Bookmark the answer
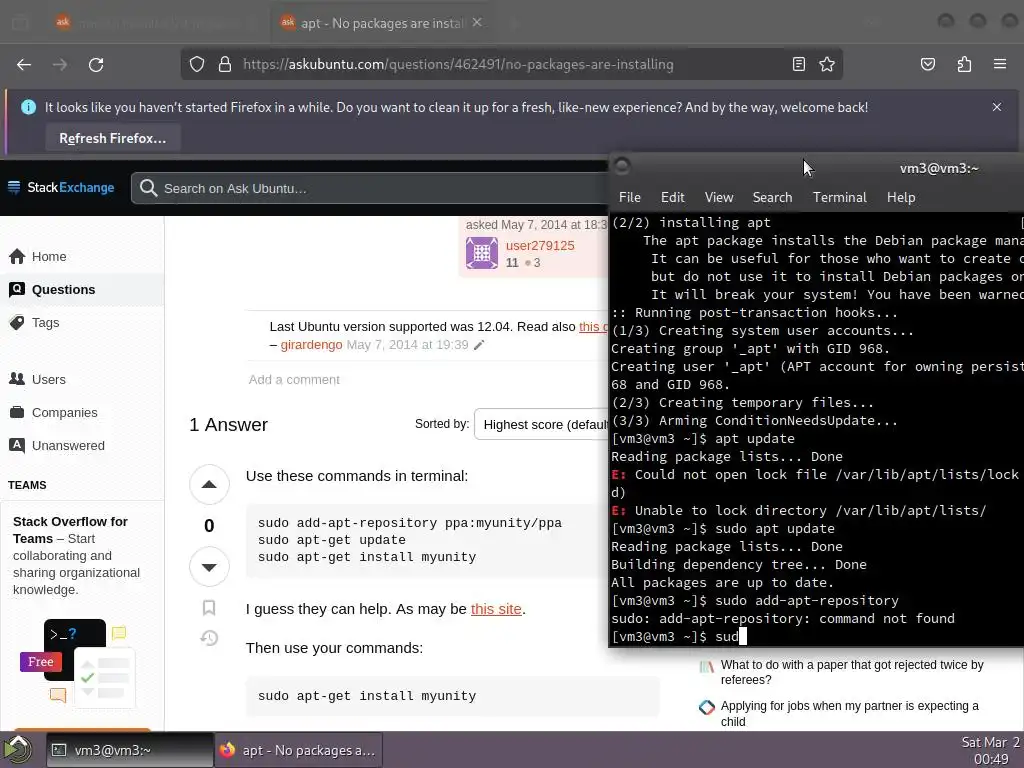This screenshot has height=768, width=1024. point(209,608)
